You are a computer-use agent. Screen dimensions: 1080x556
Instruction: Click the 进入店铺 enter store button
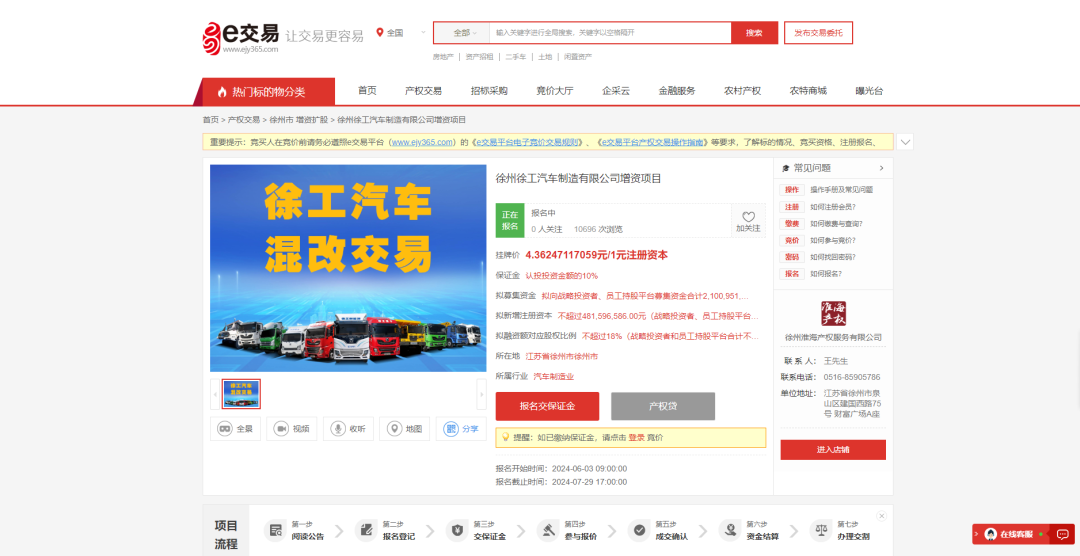[x=832, y=450]
